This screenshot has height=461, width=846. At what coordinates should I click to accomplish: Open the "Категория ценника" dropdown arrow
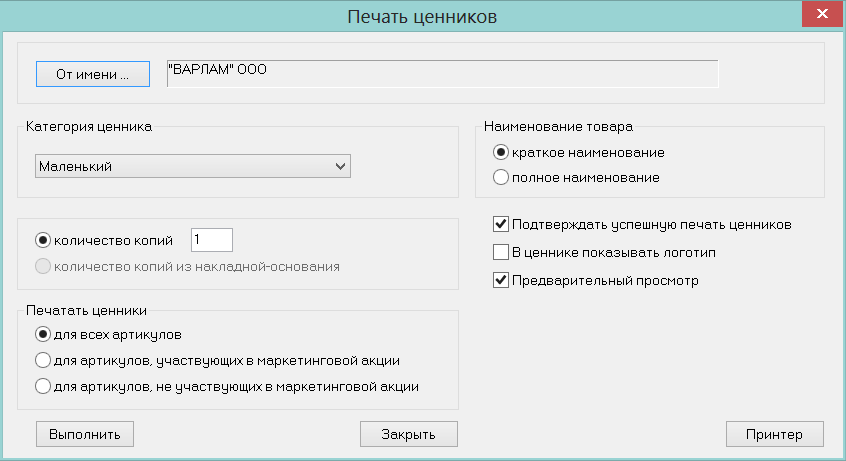340,166
